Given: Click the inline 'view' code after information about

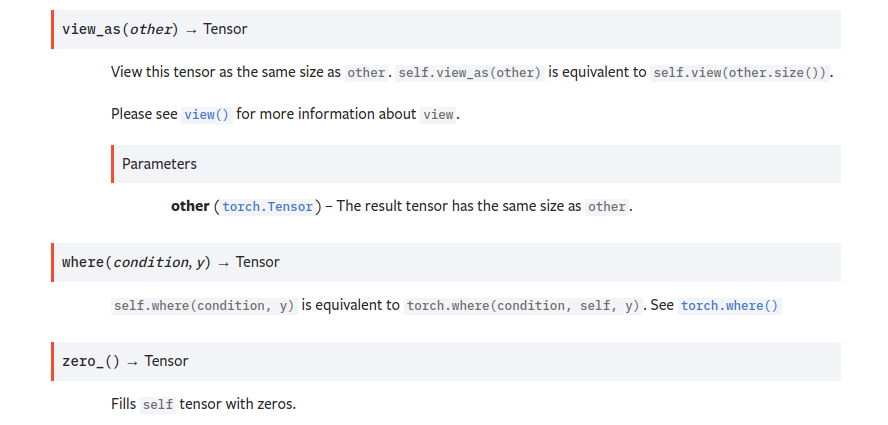Looking at the screenshot, I should point(438,114).
